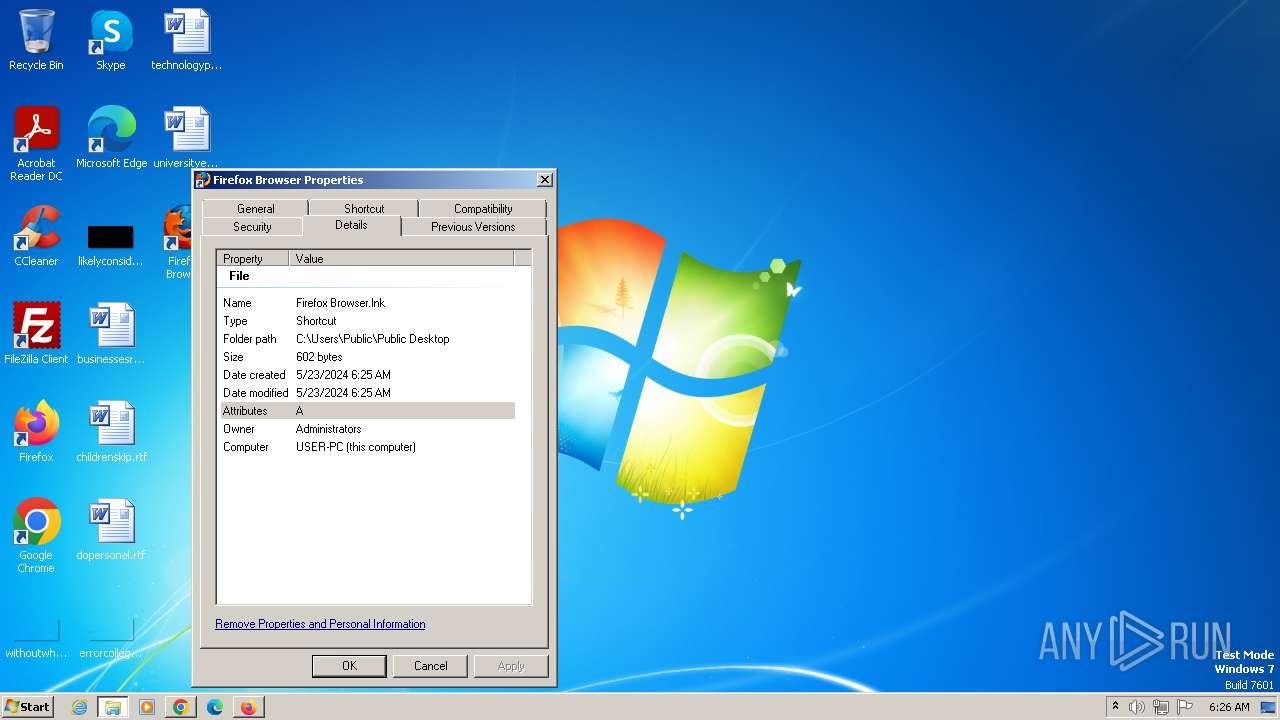
Task: Open Windows Explorer from the taskbar
Action: click(x=113, y=707)
